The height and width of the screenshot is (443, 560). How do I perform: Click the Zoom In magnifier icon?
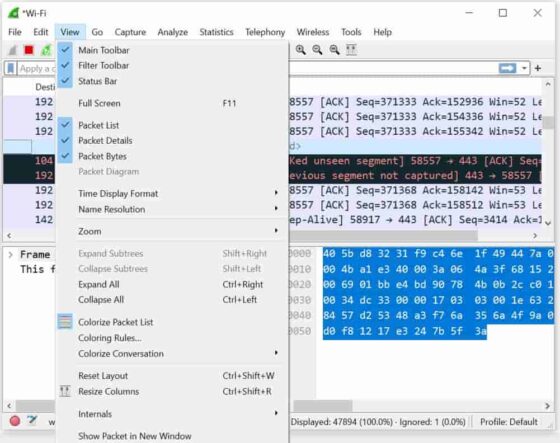pos(301,50)
